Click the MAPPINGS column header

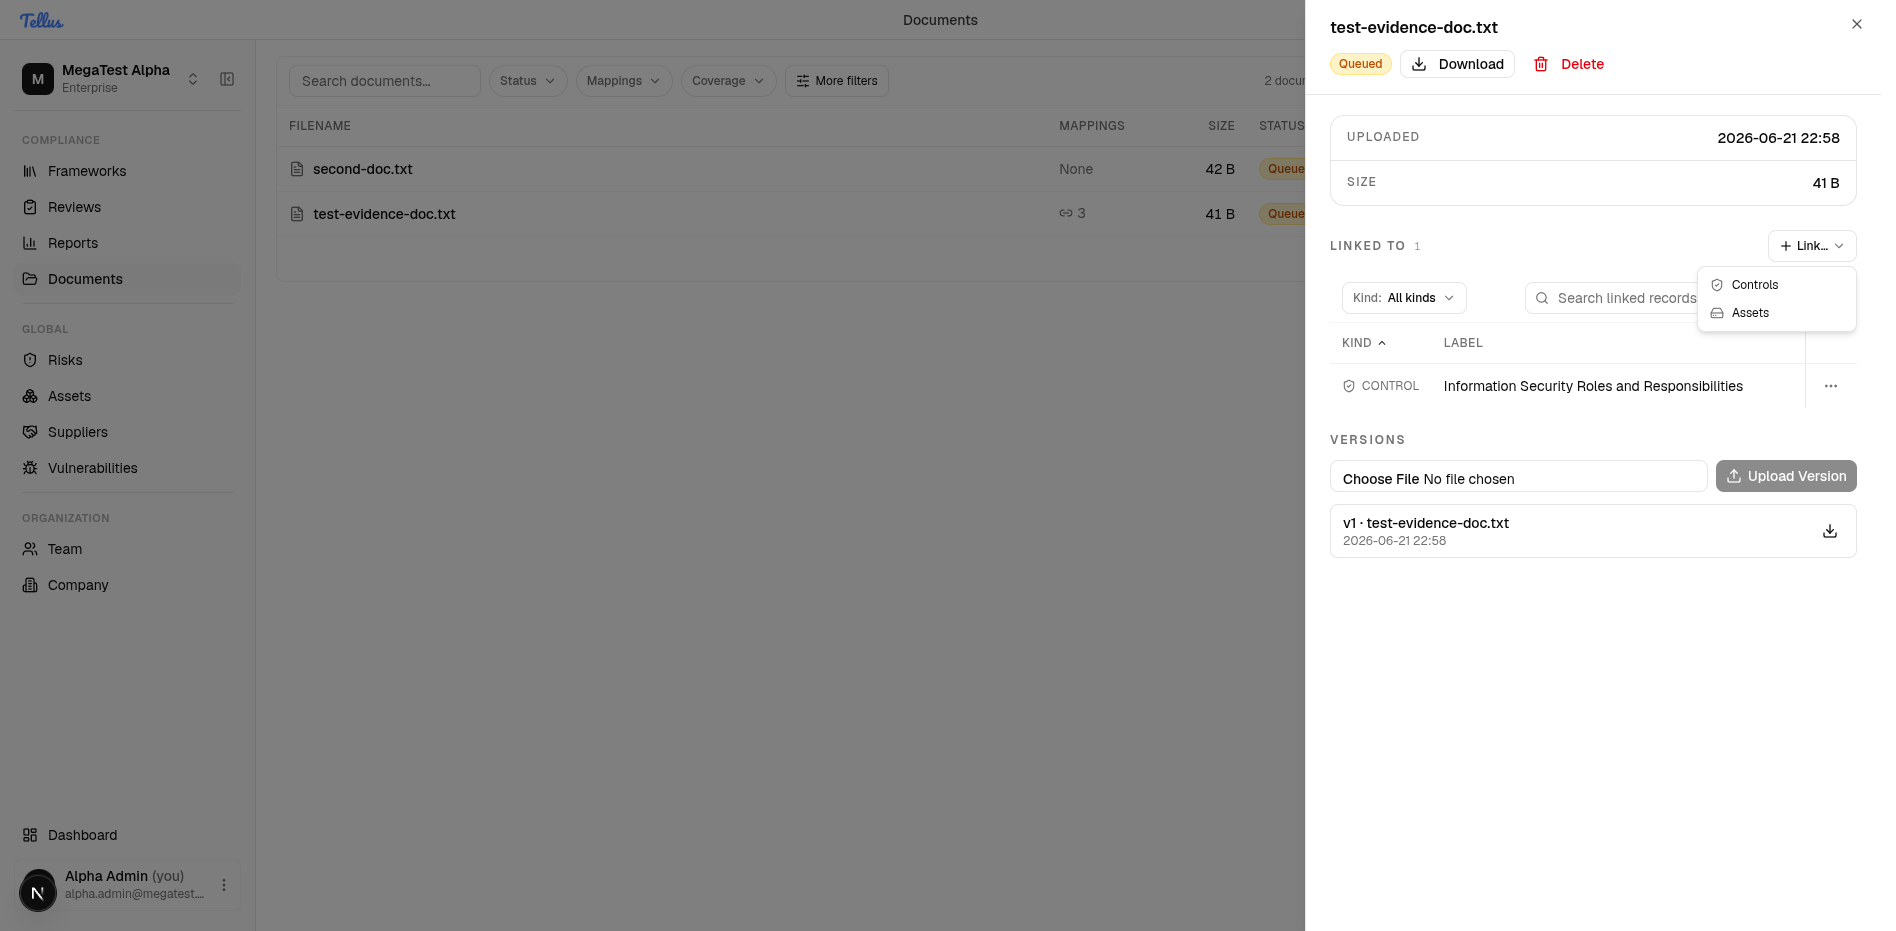1092,126
